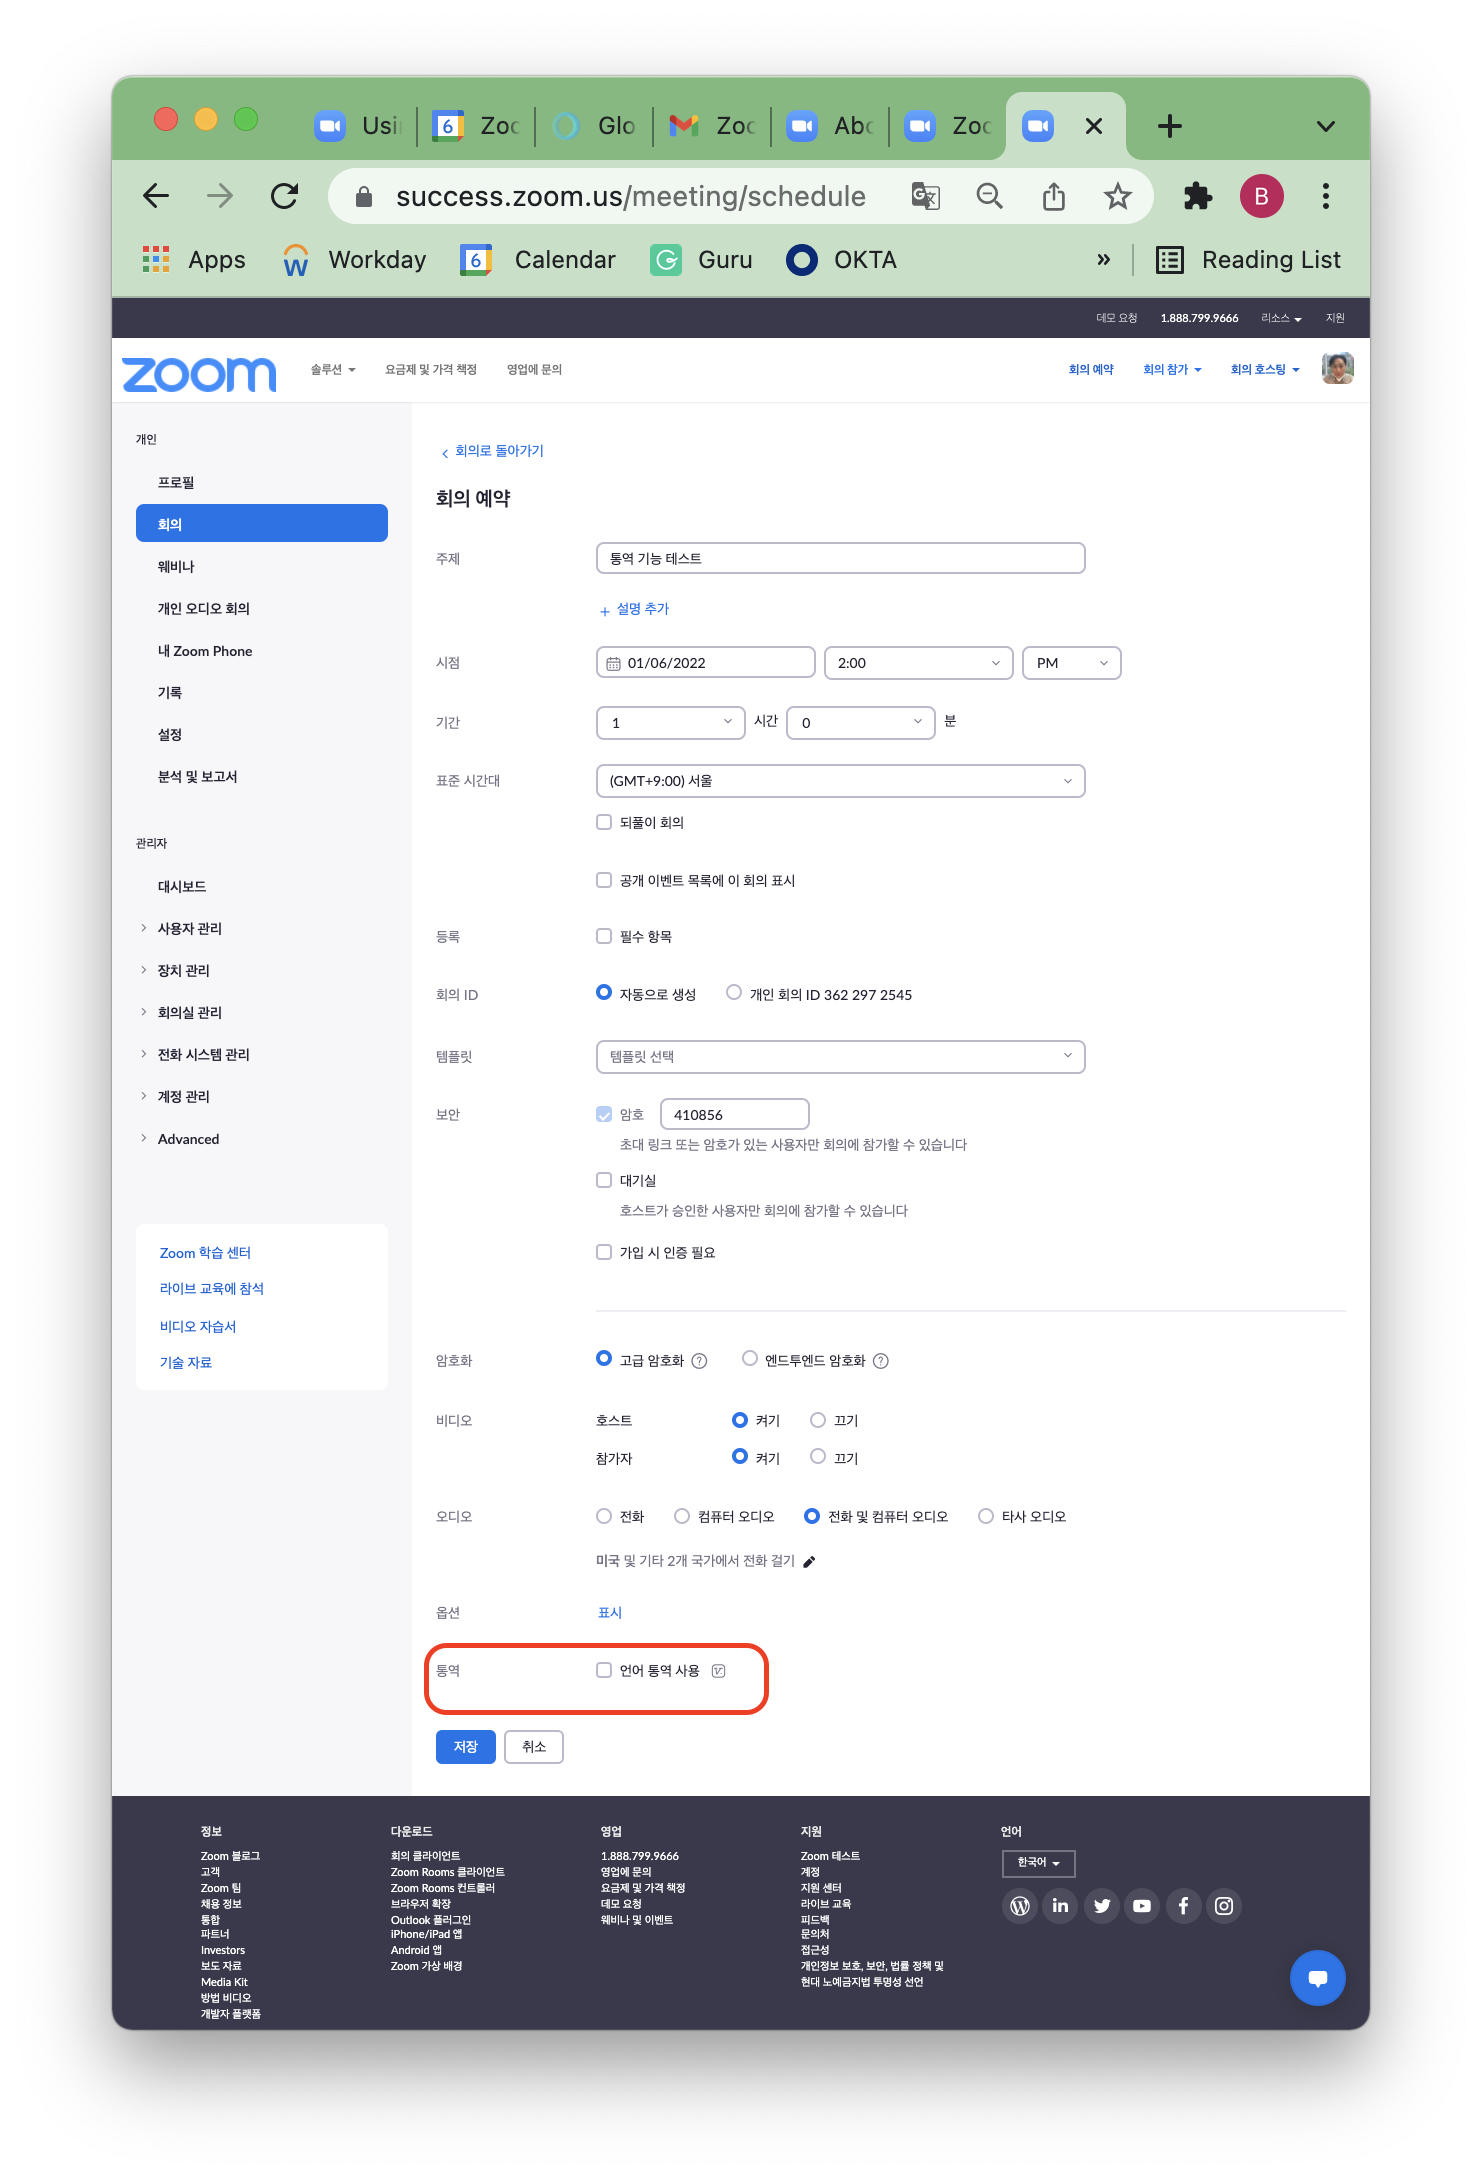Open the Chrome profile avatar B

(1262, 196)
